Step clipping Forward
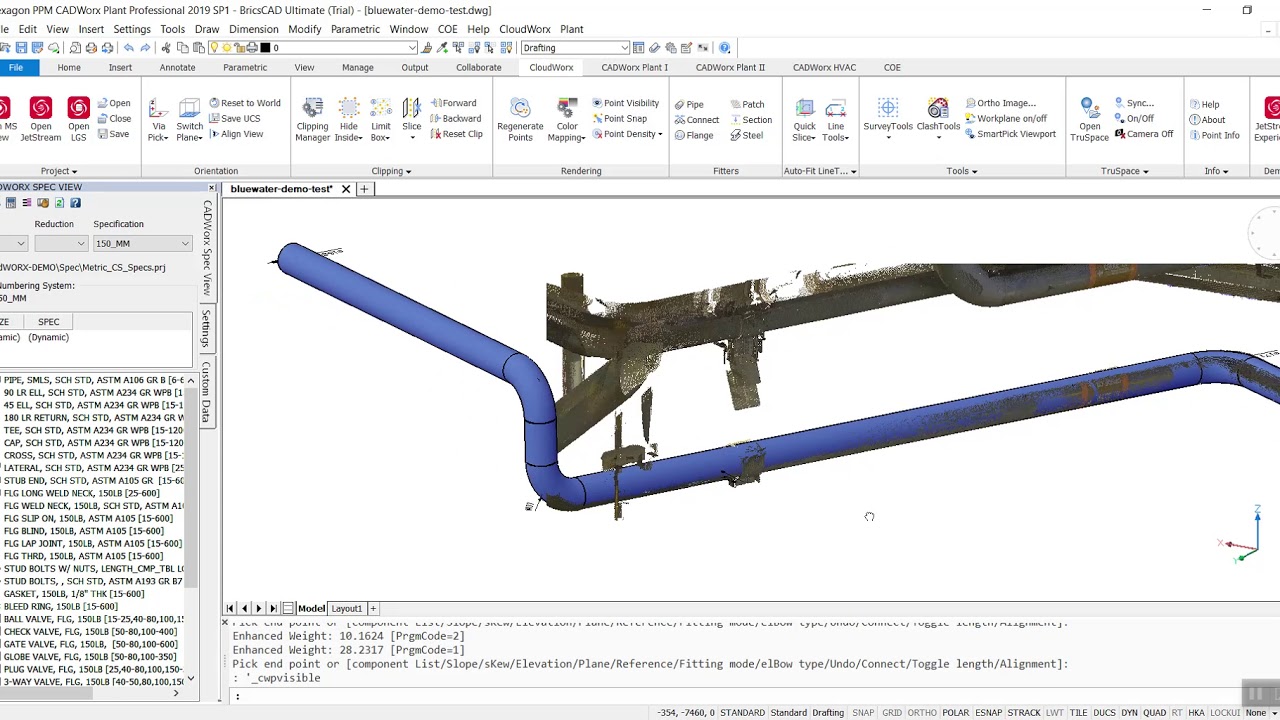The height and width of the screenshot is (720, 1280). [453, 103]
